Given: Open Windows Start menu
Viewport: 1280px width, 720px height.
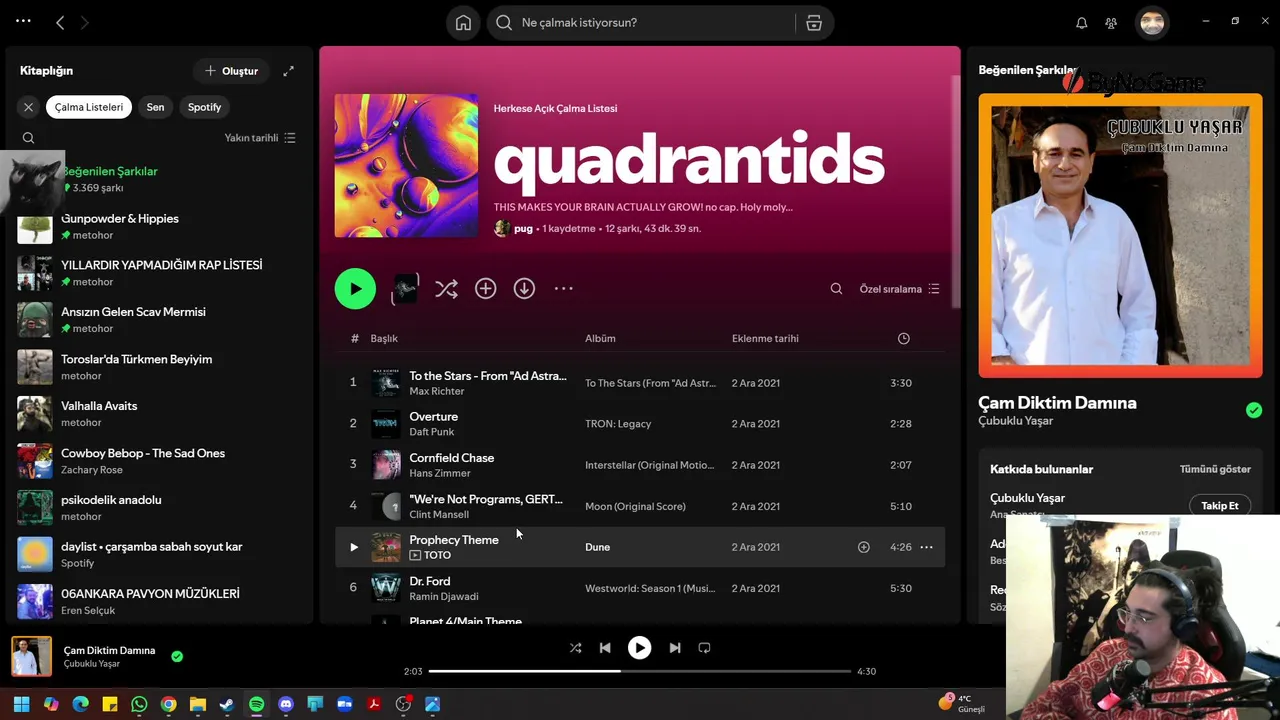Looking at the screenshot, I should (21, 704).
